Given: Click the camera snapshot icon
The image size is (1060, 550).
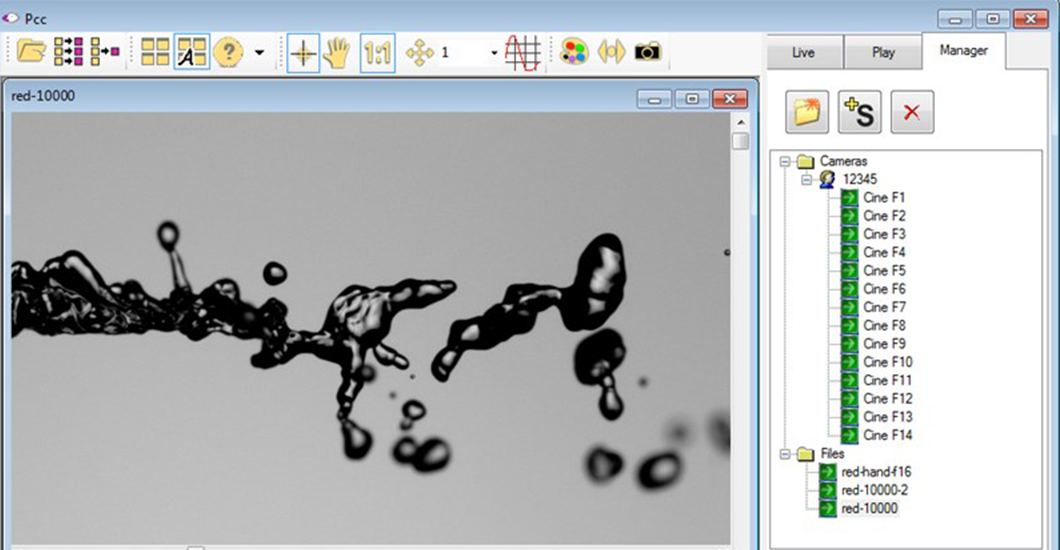Looking at the screenshot, I should click(x=648, y=51).
